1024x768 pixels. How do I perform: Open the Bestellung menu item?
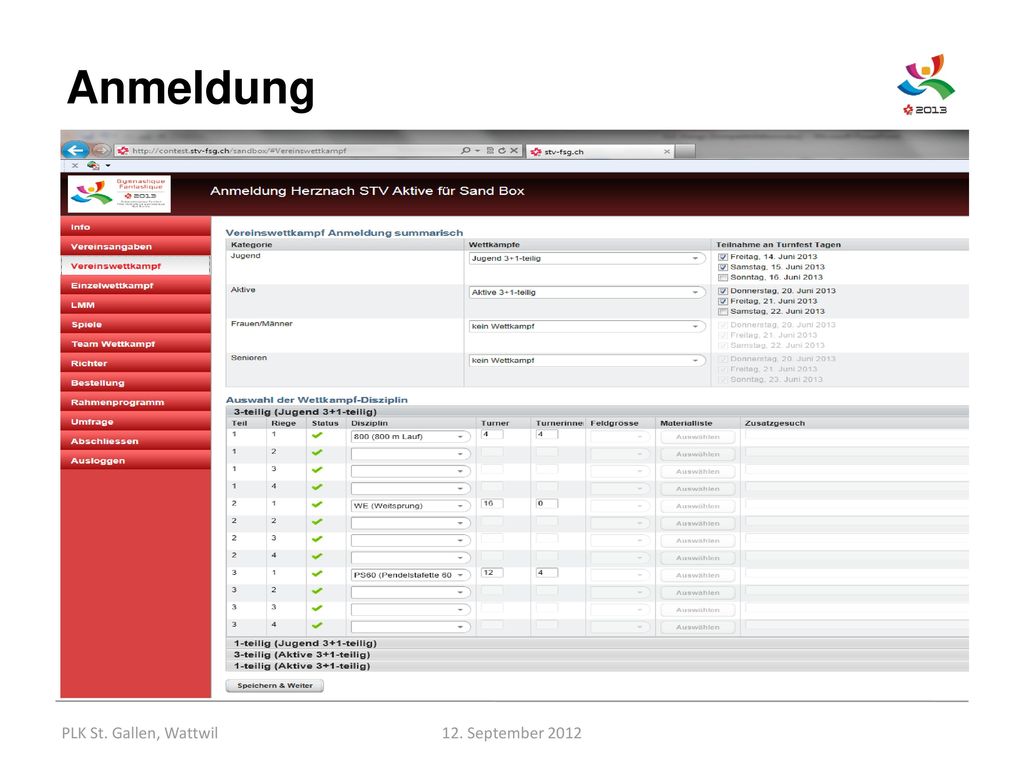136,383
